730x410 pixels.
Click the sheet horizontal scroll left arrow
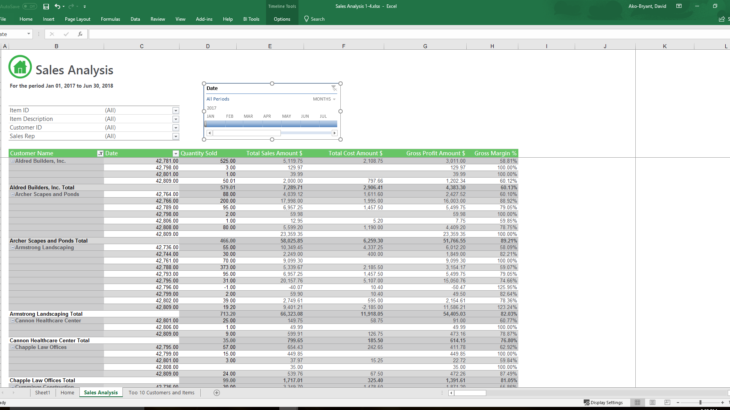(451, 393)
